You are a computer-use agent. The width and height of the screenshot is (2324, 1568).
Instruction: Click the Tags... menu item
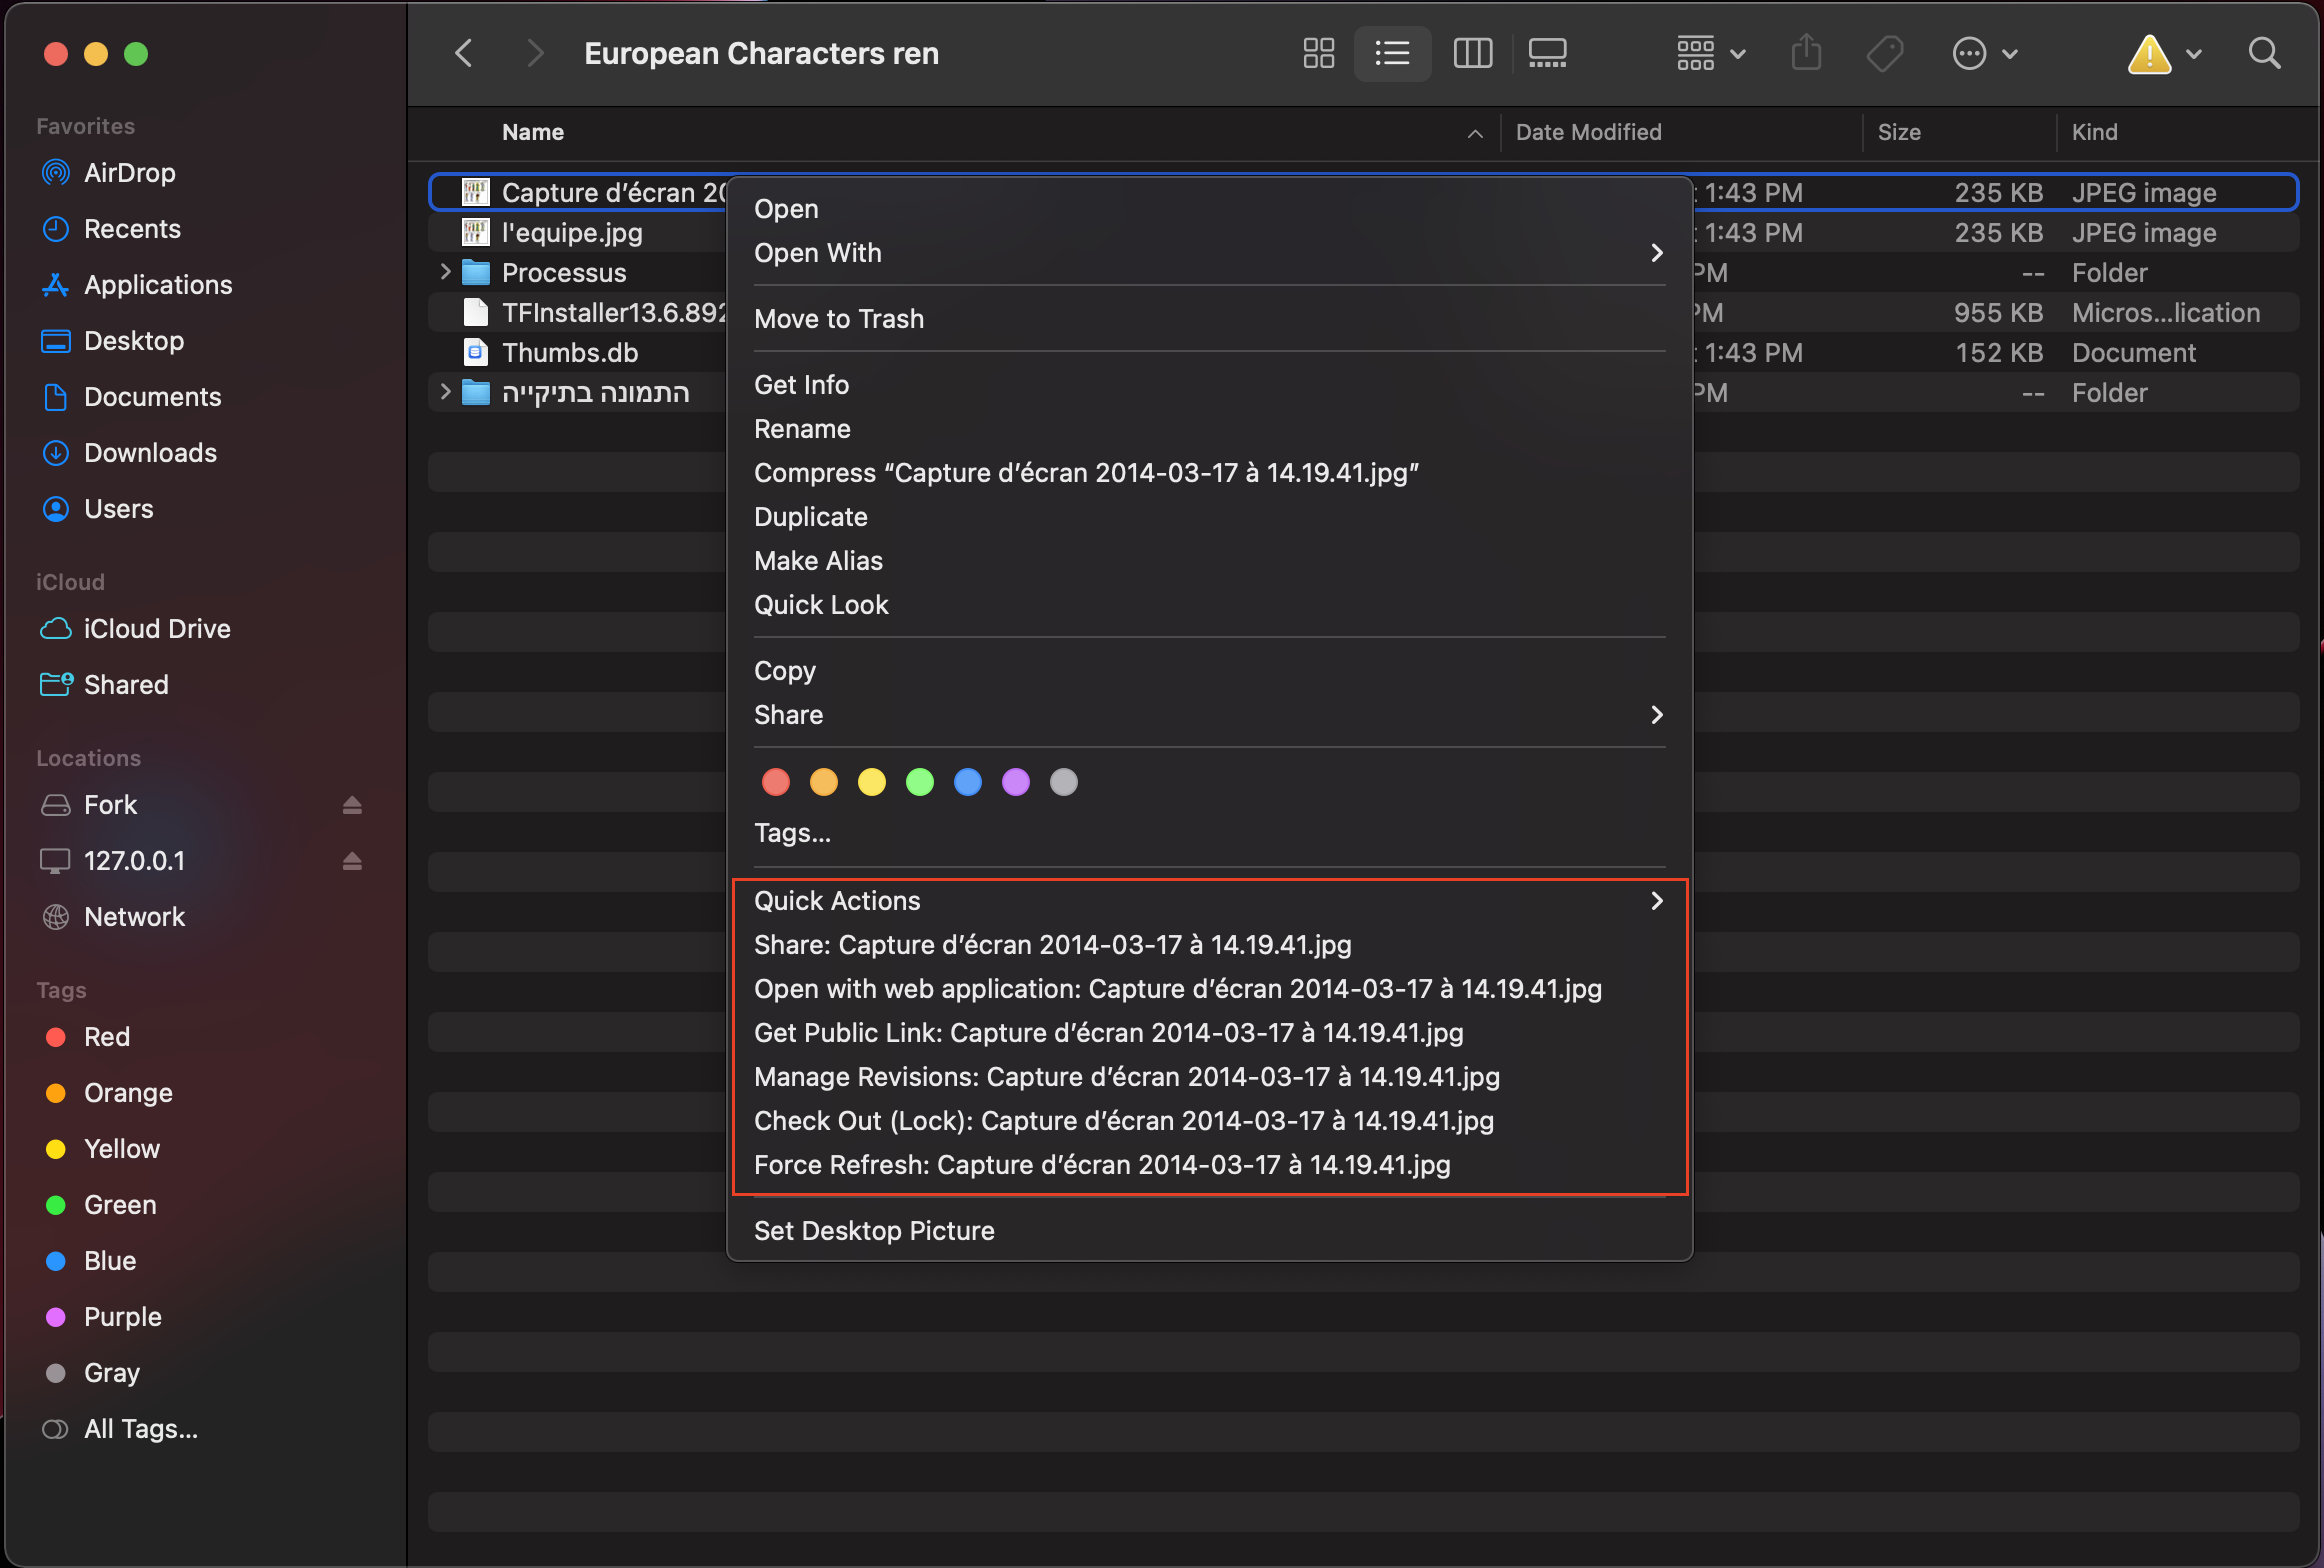[x=793, y=831]
